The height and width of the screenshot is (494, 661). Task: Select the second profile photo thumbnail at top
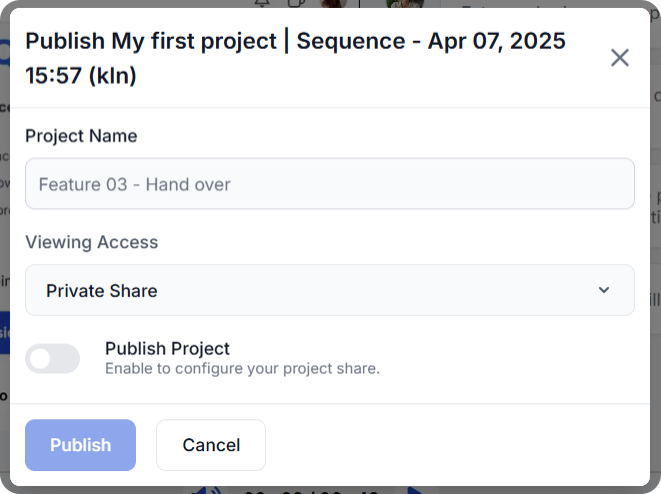(405, 3)
